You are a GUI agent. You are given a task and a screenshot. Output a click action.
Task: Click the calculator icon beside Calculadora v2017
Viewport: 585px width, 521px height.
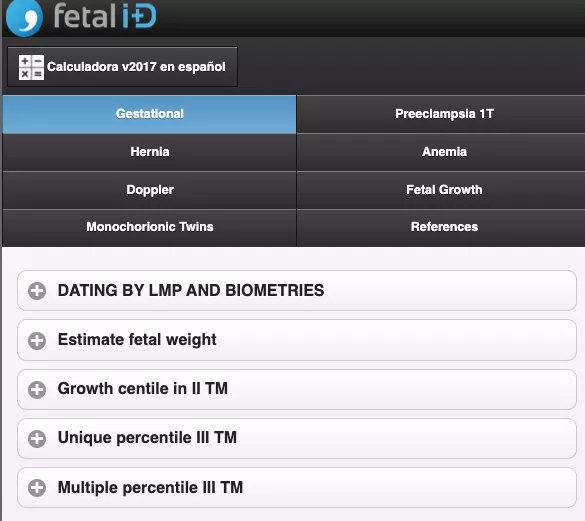pyautogui.click(x=31, y=67)
